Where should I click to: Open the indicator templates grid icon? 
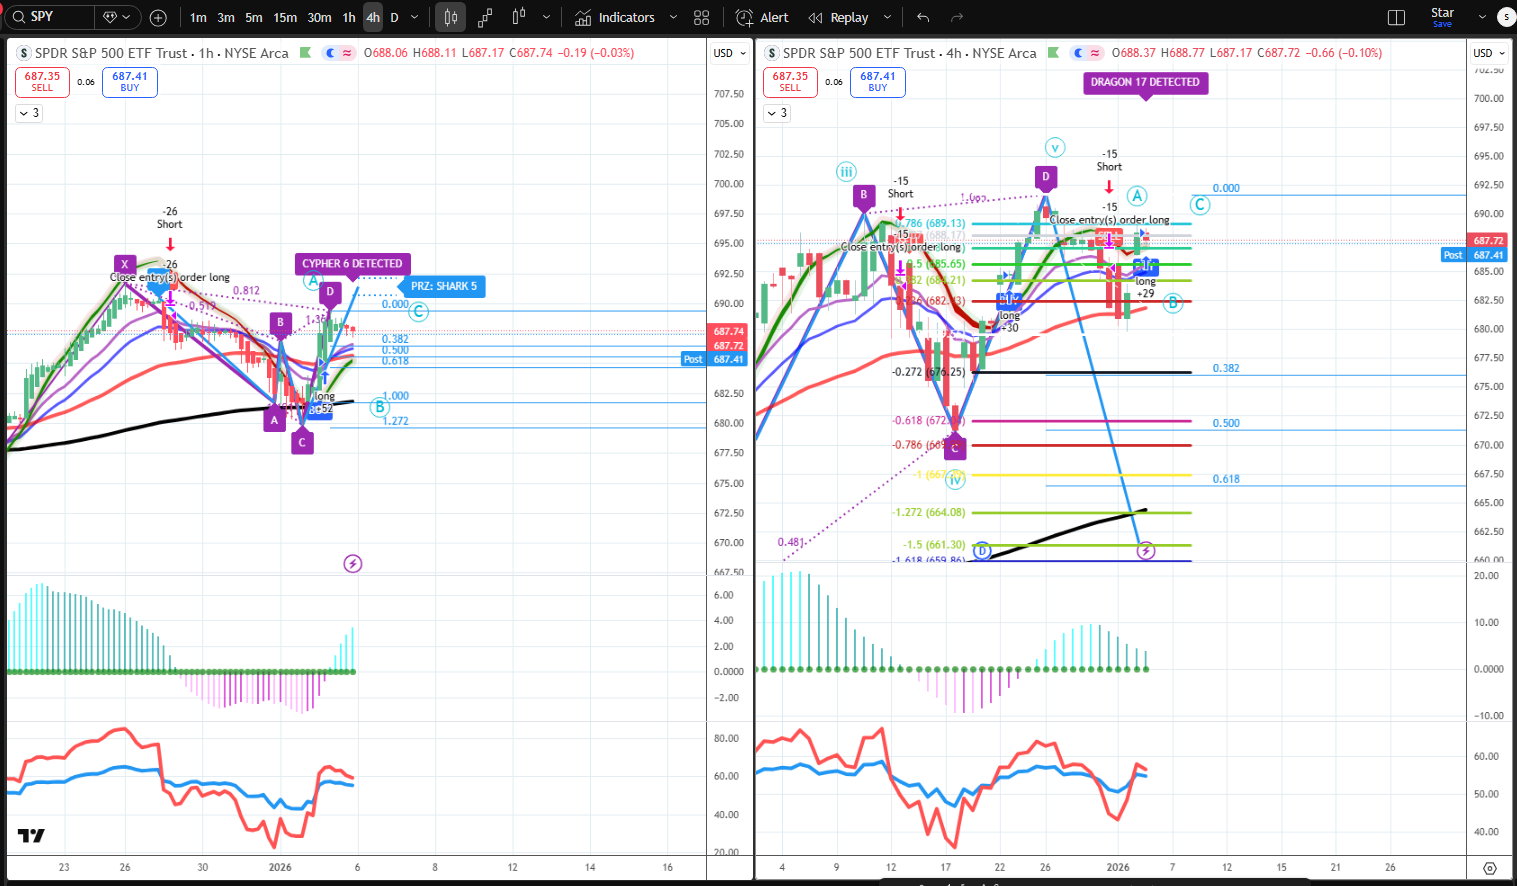702,17
